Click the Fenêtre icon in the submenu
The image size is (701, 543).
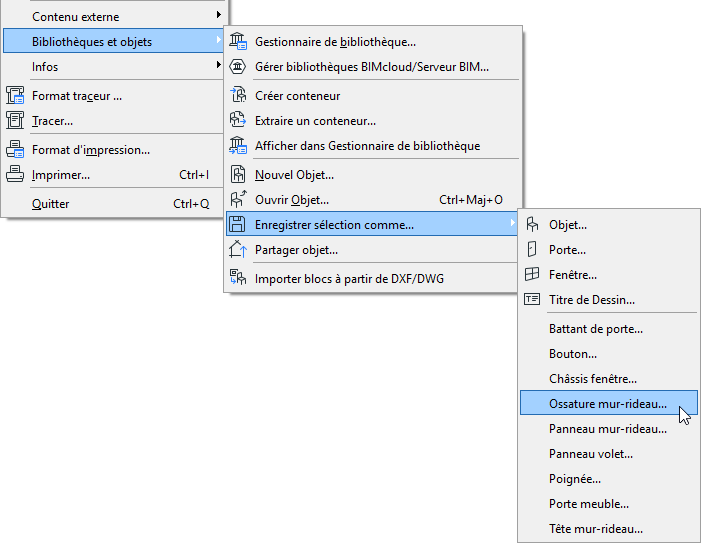coord(532,275)
